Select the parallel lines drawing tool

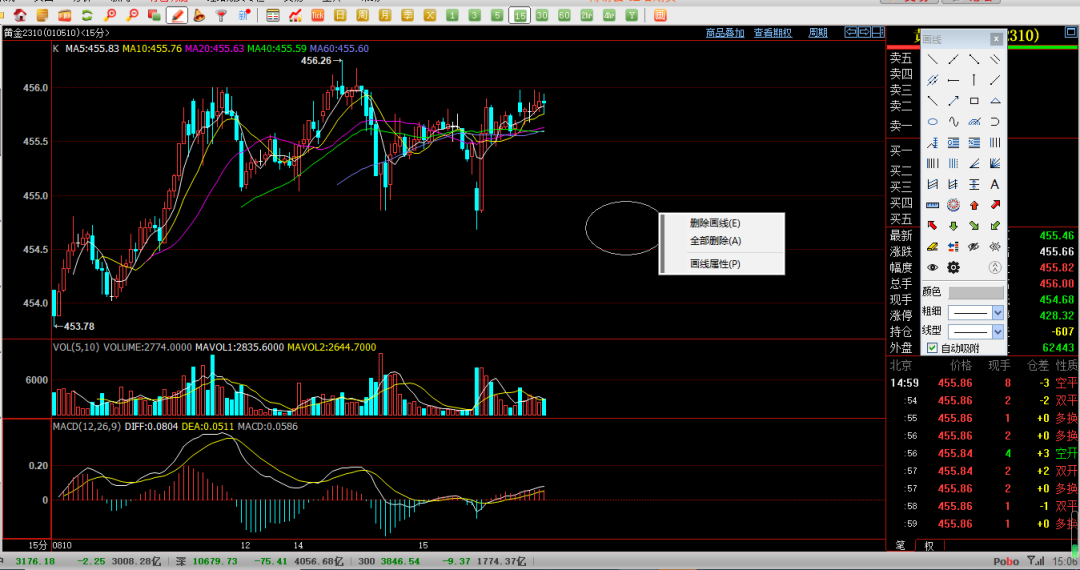(x=995, y=60)
